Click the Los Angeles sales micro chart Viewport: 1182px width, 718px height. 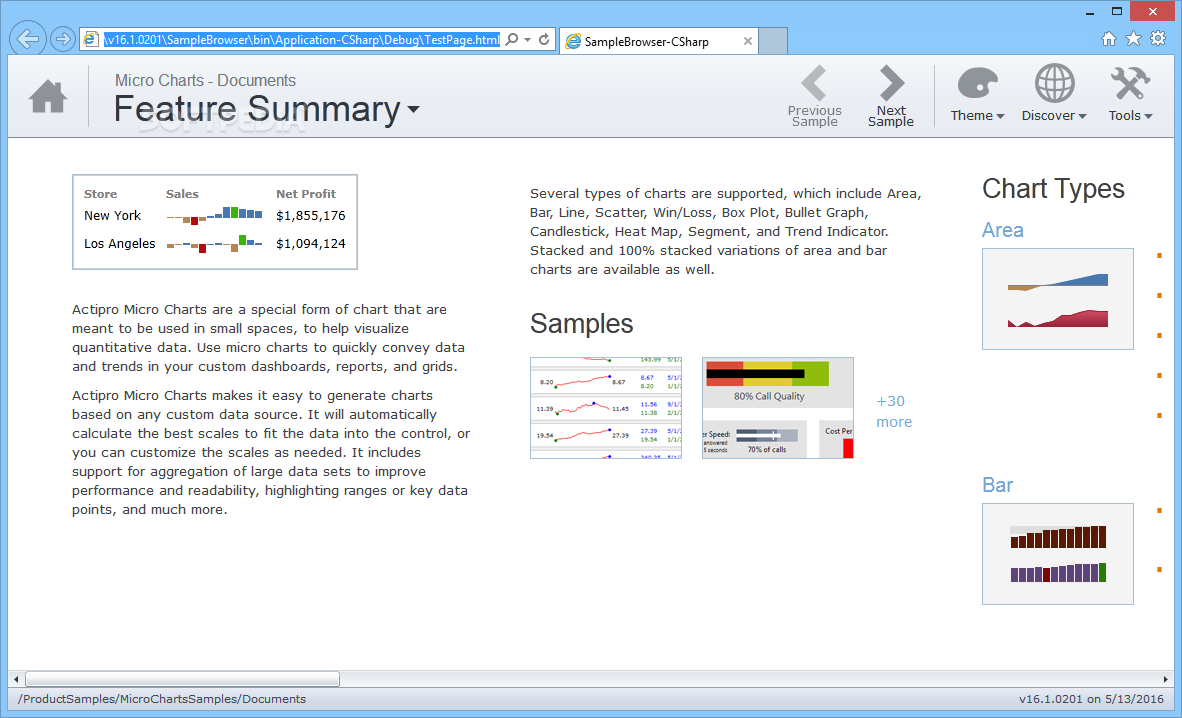coord(214,244)
